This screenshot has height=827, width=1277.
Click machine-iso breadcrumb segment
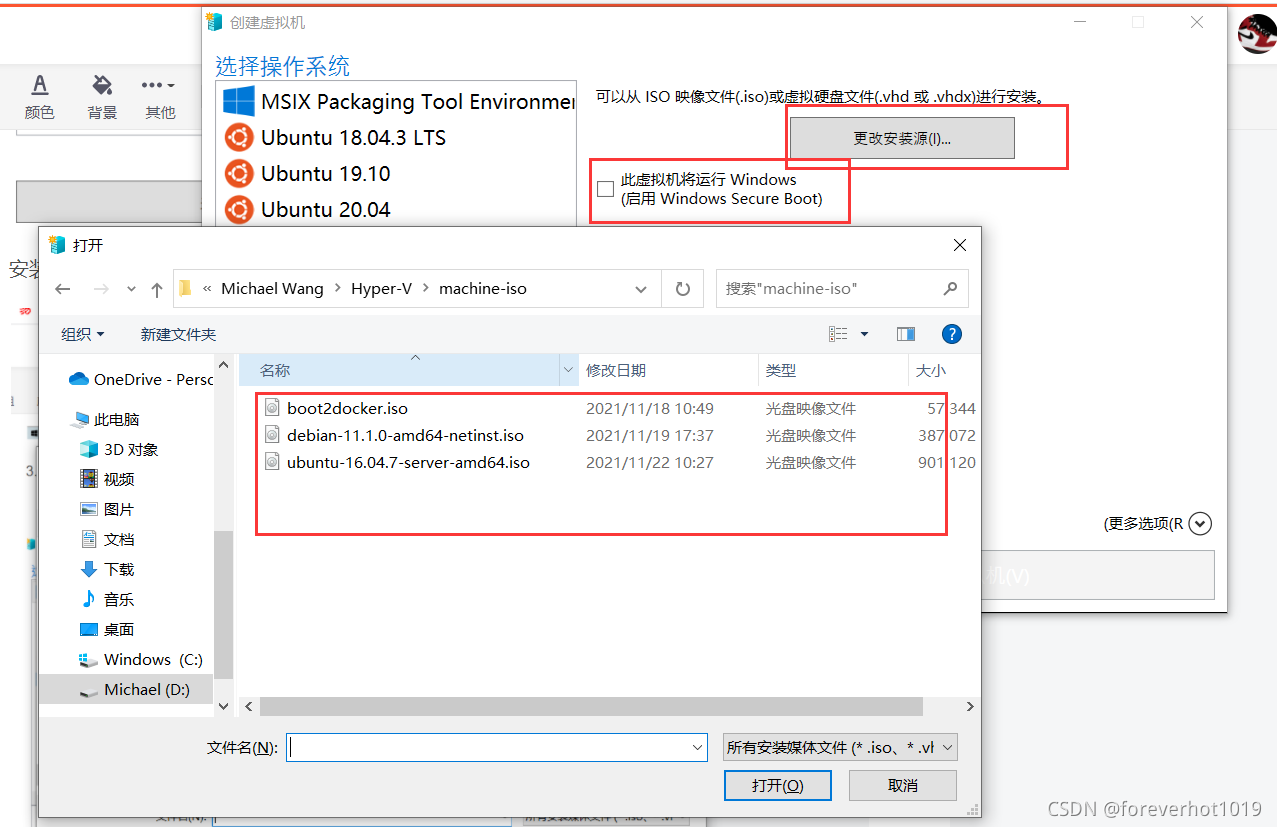point(483,288)
